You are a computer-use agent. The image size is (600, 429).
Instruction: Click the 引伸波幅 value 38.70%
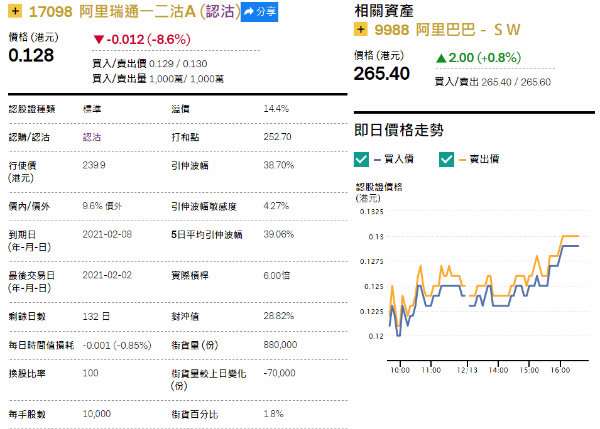279,165
